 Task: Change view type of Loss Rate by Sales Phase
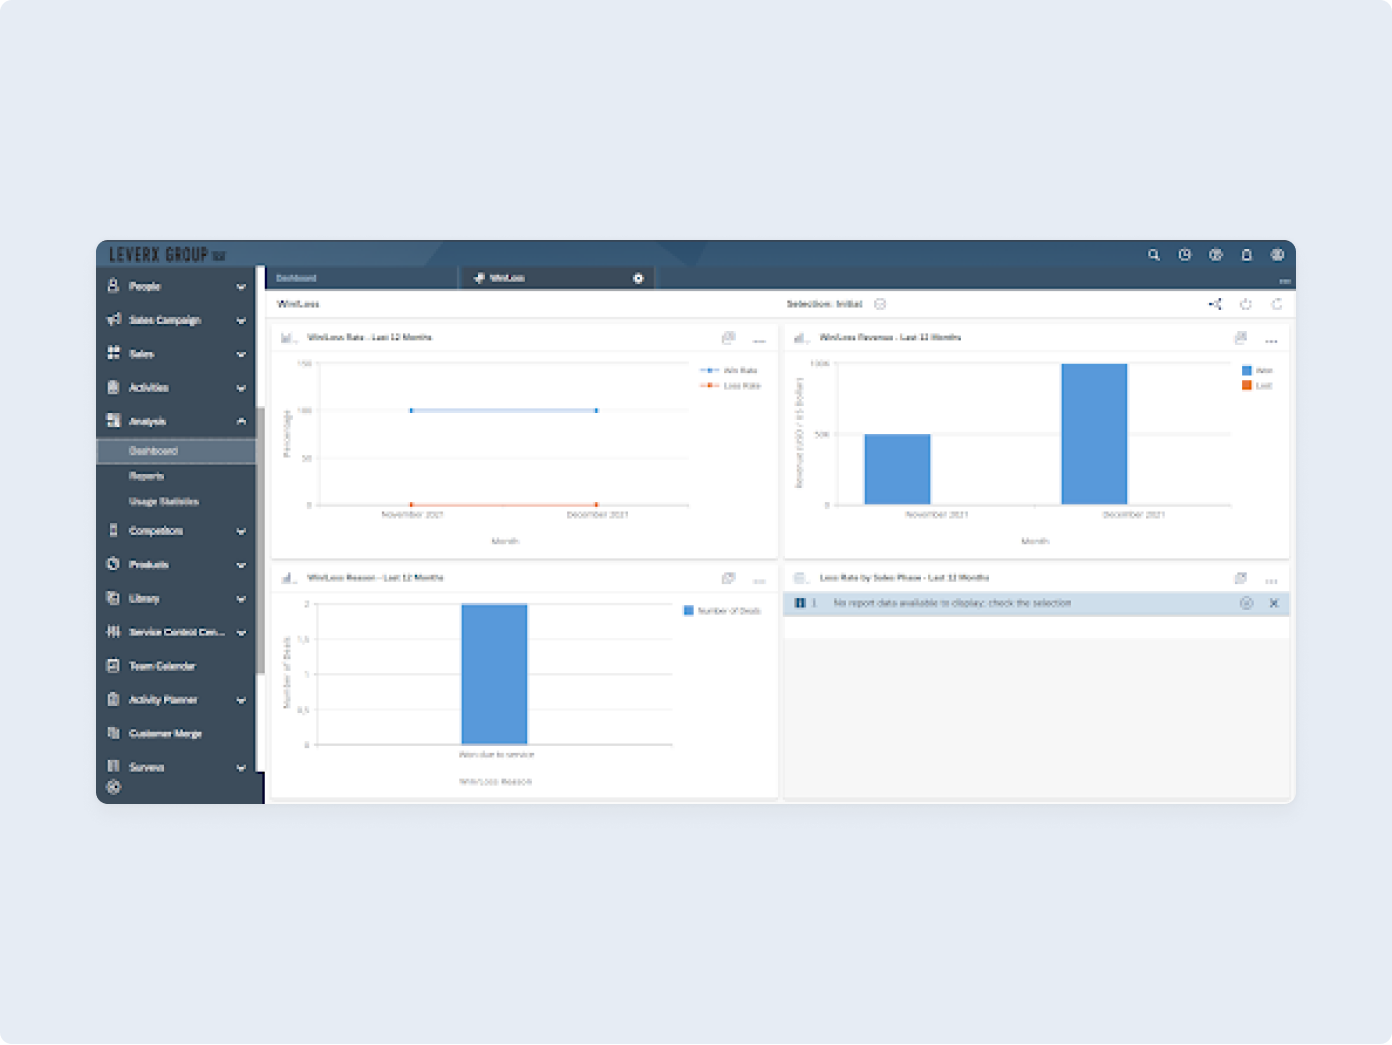click(x=801, y=578)
